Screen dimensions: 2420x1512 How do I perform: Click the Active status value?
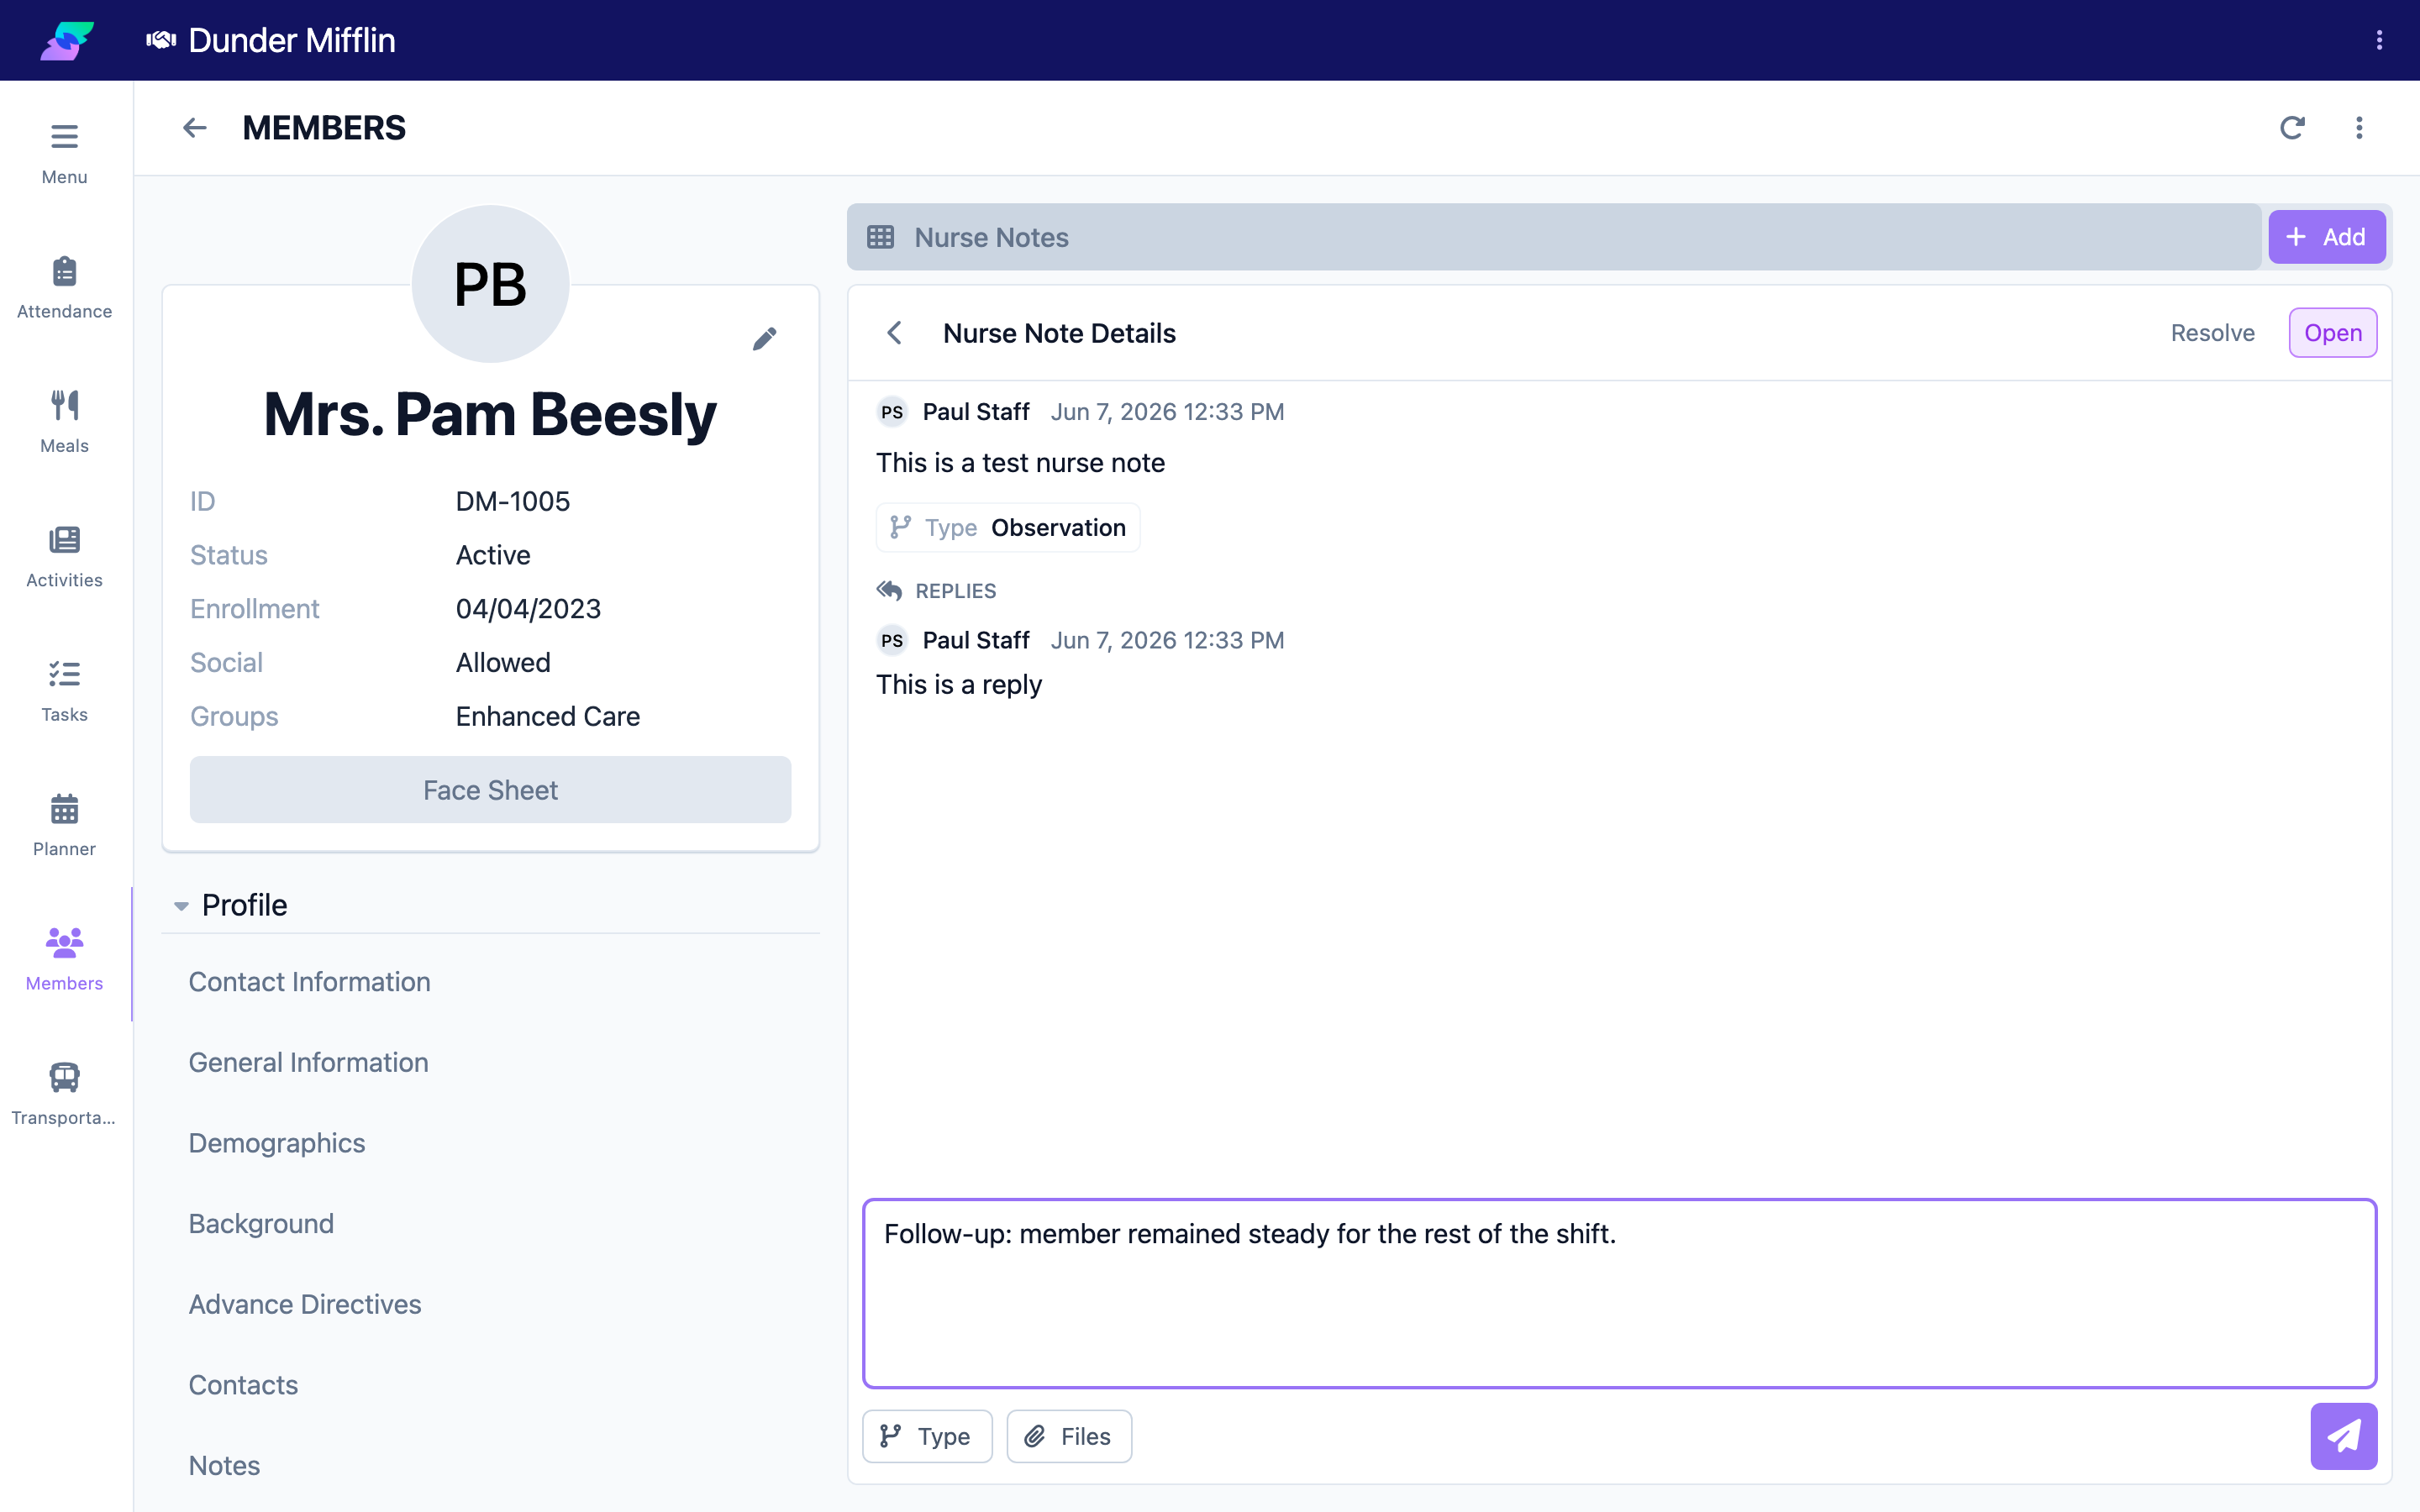pos(493,555)
